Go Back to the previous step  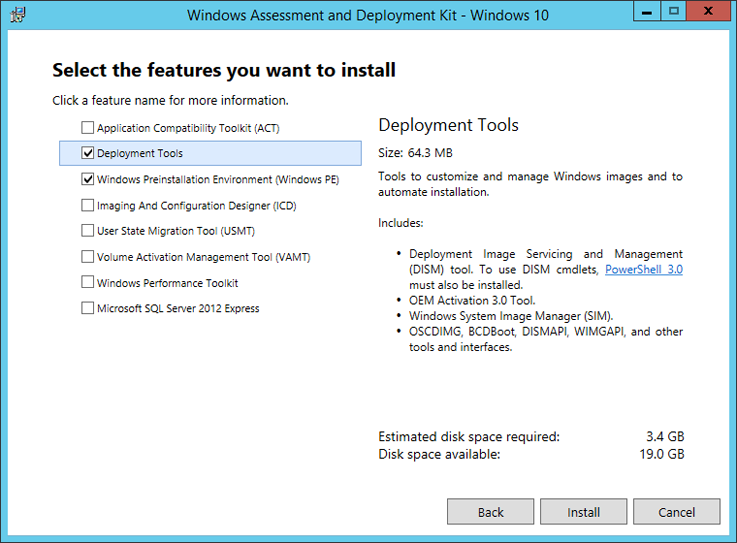tap(490, 512)
